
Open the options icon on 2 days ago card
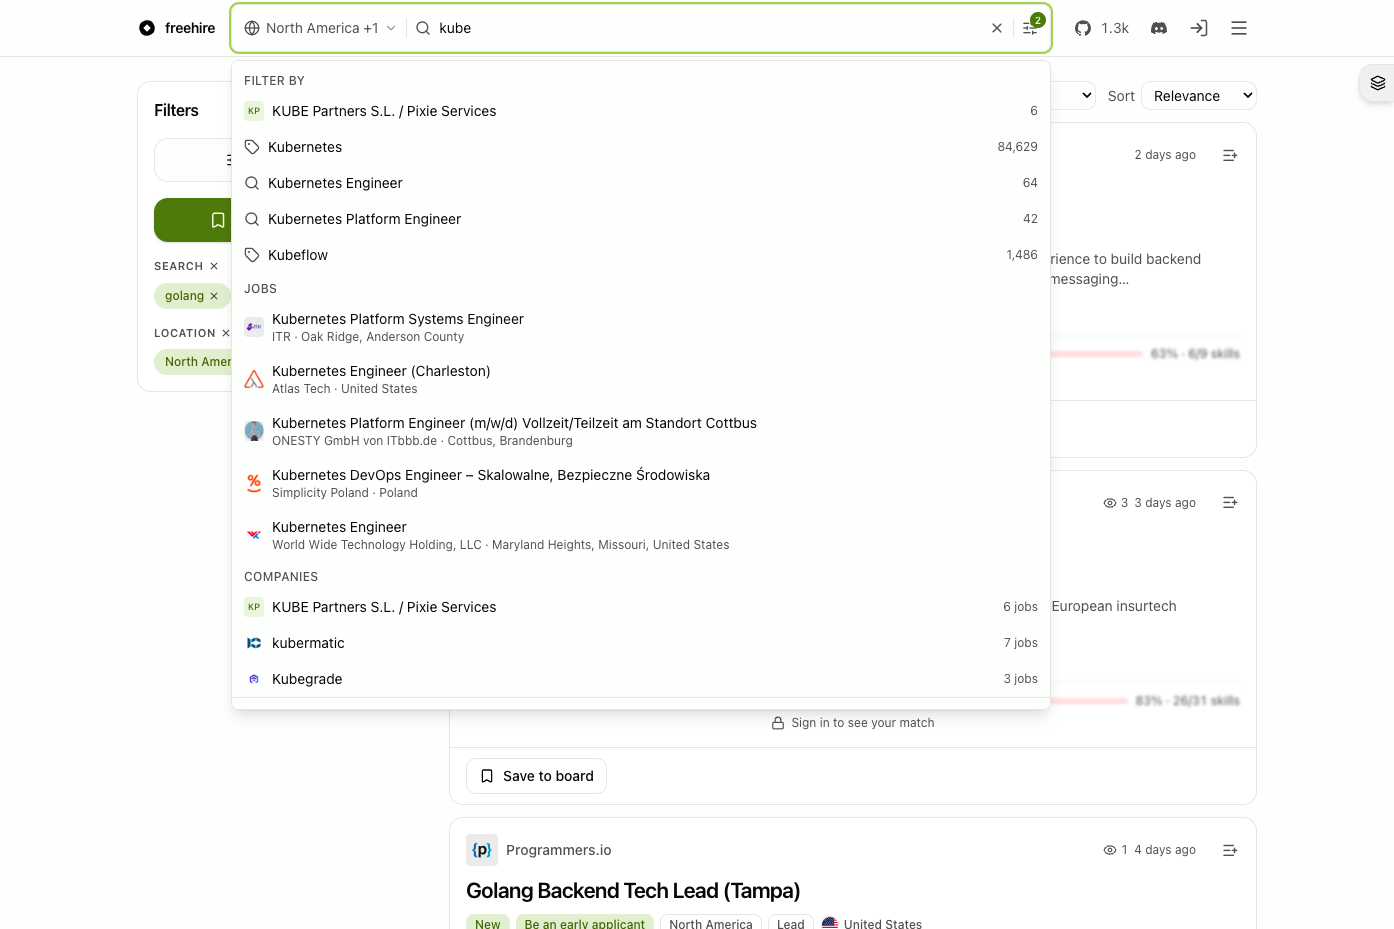[x=1230, y=155]
